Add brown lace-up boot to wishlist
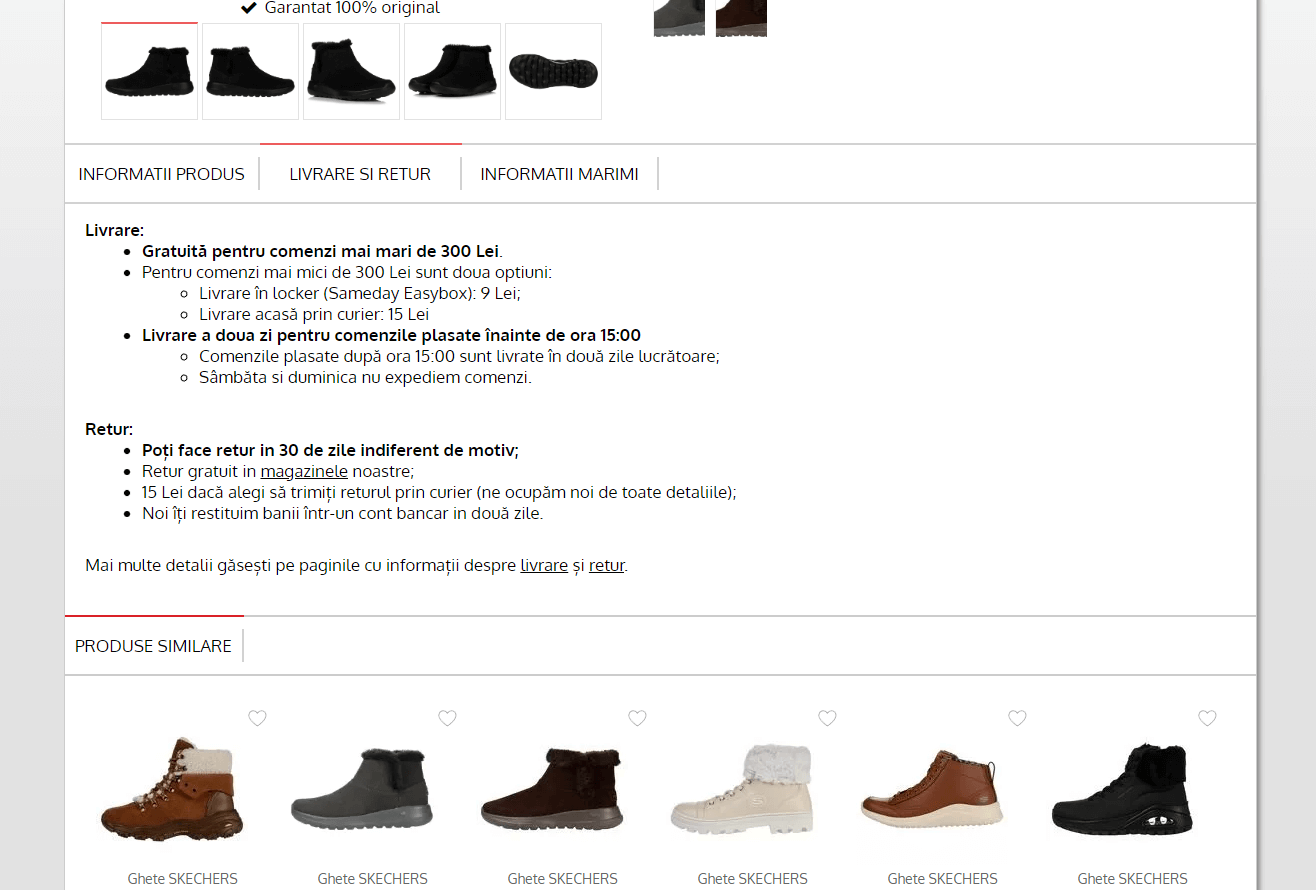The image size is (1316, 890). pyautogui.click(x=257, y=718)
